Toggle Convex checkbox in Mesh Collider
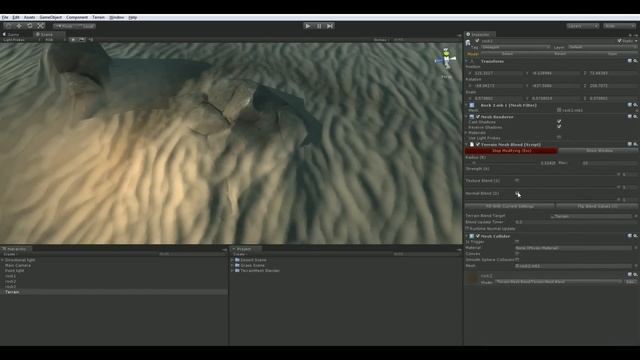 pos(517,253)
